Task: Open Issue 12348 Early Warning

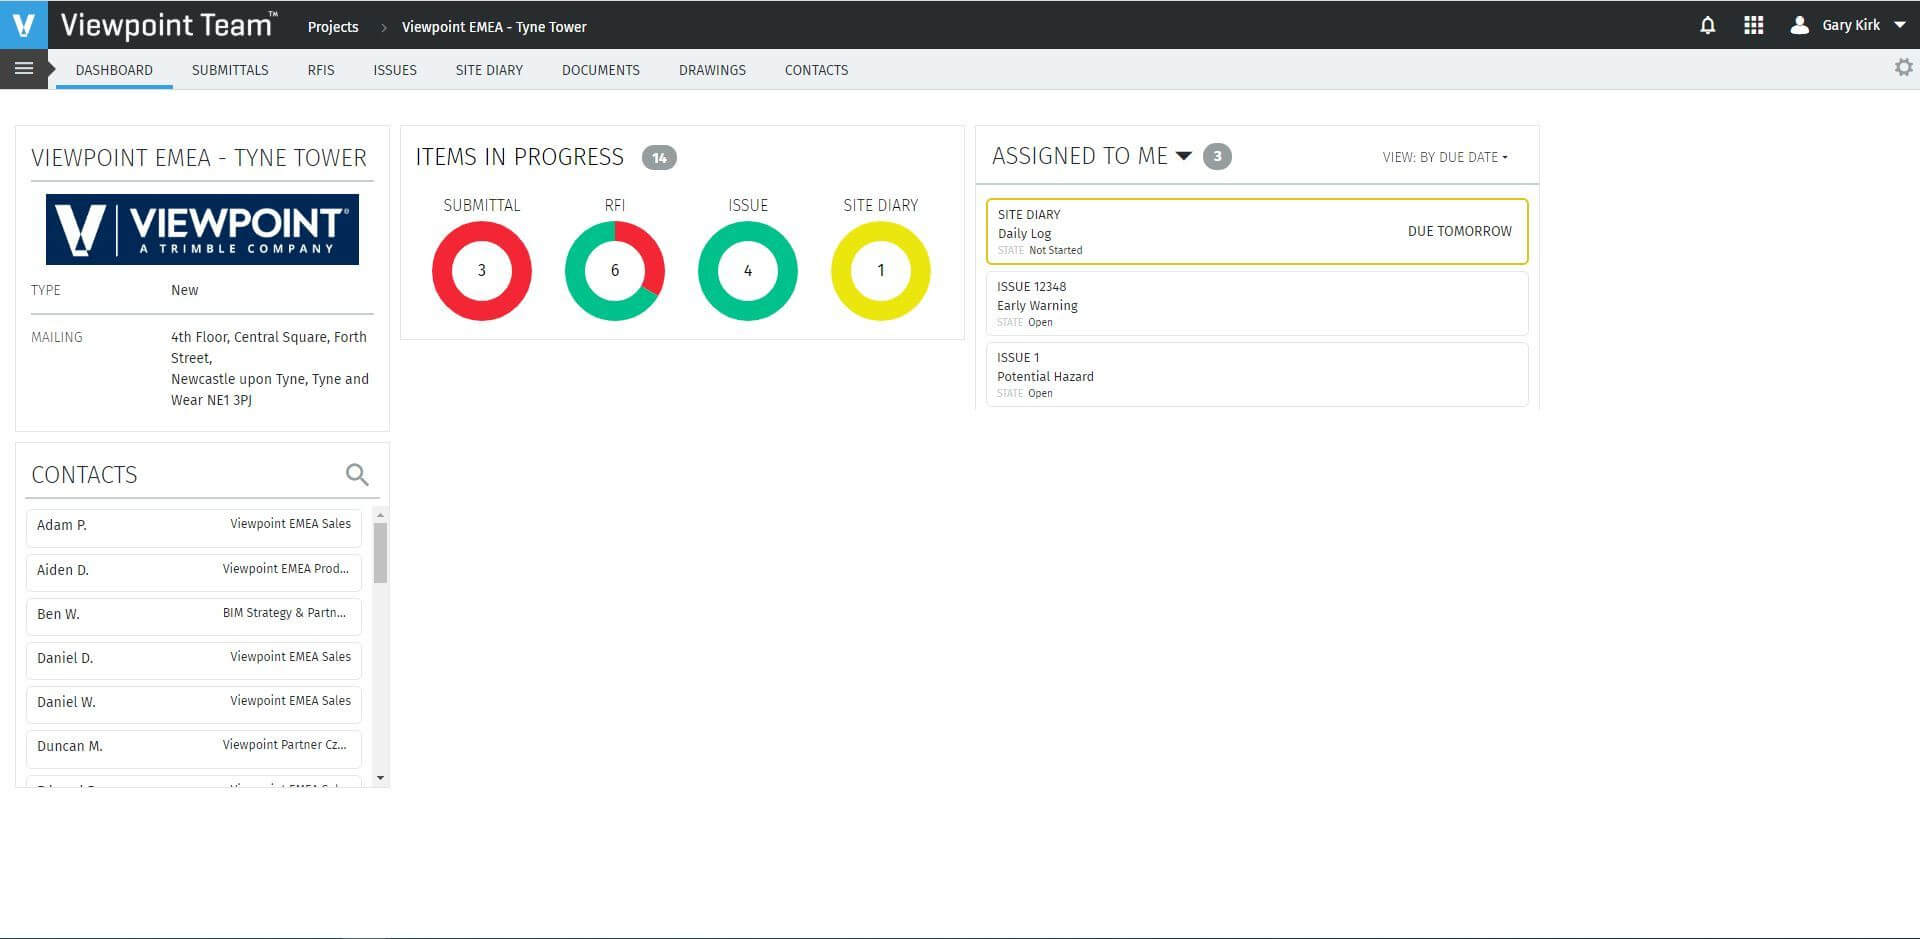Action: (x=1257, y=303)
